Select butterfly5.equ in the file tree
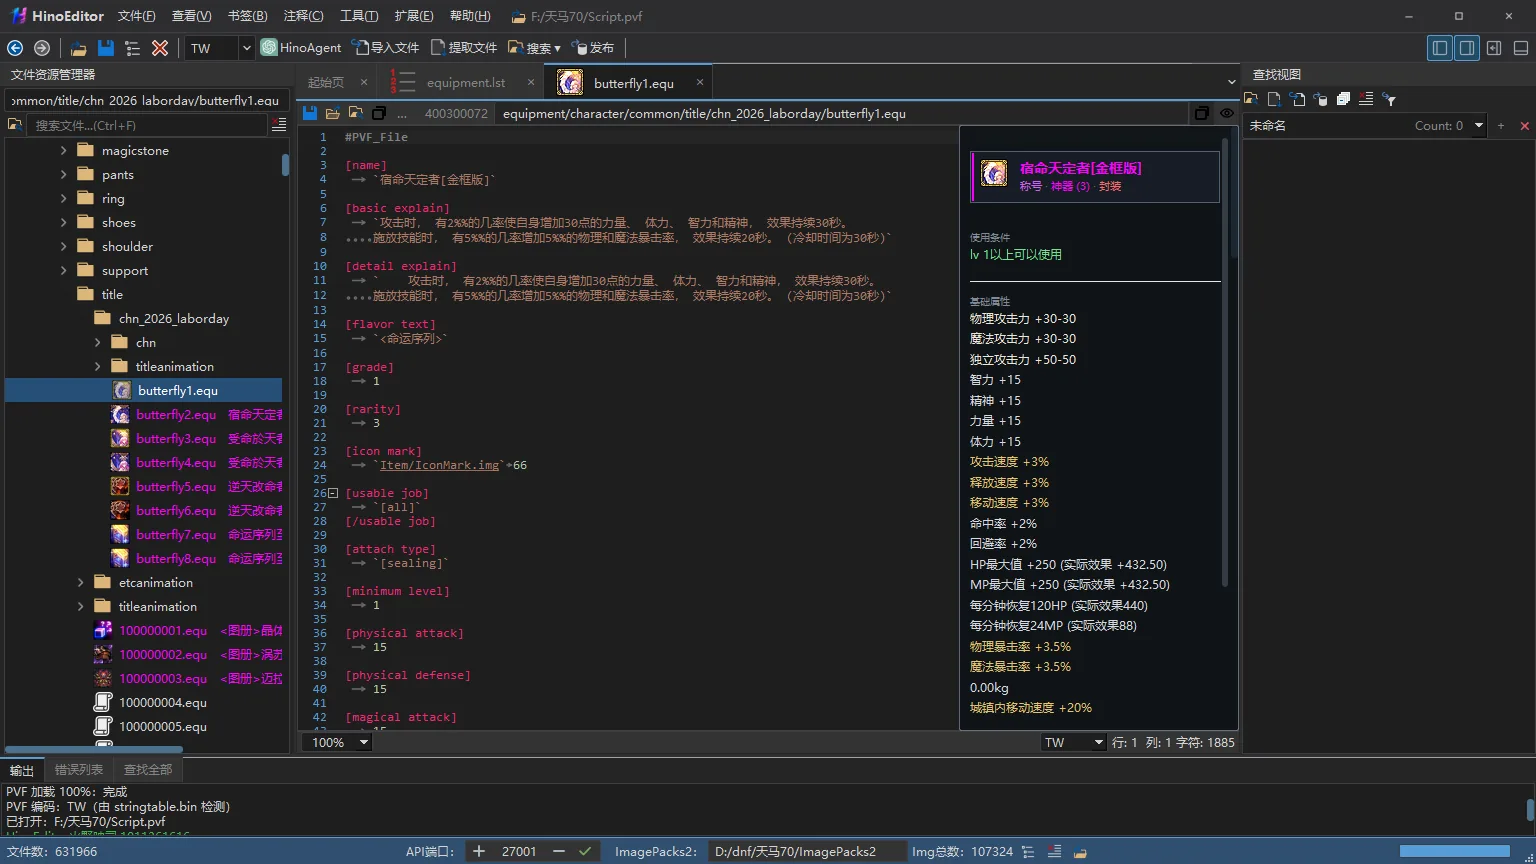This screenshot has width=1536, height=864. (176, 486)
